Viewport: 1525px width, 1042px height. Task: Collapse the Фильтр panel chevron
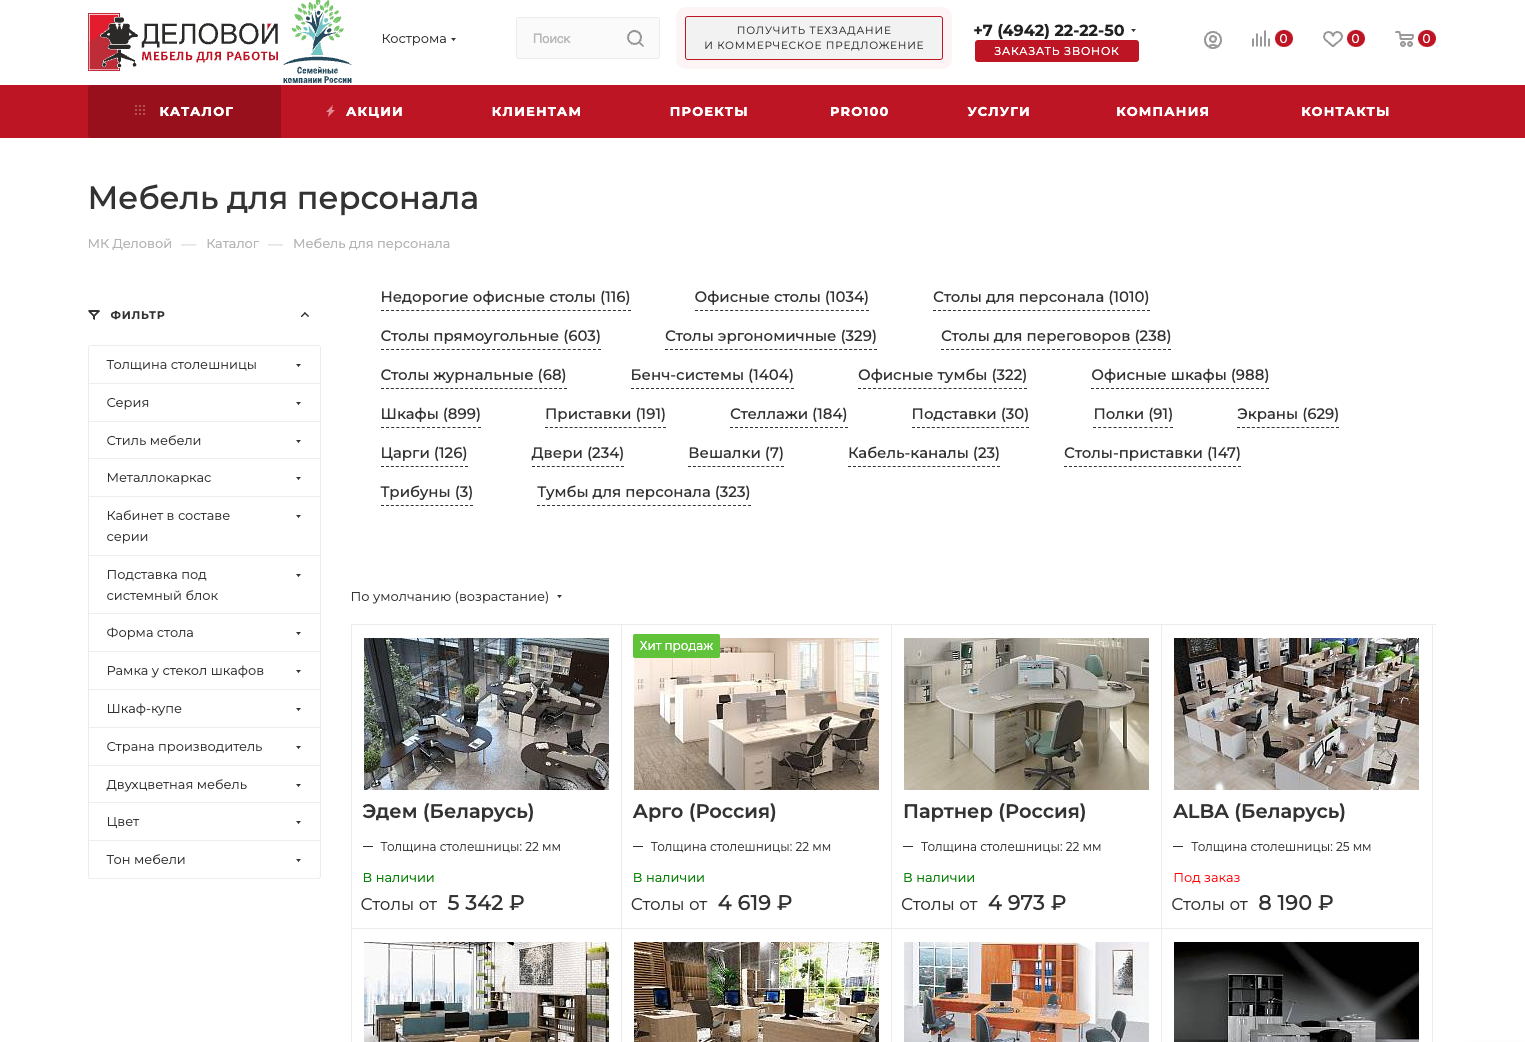point(305,315)
